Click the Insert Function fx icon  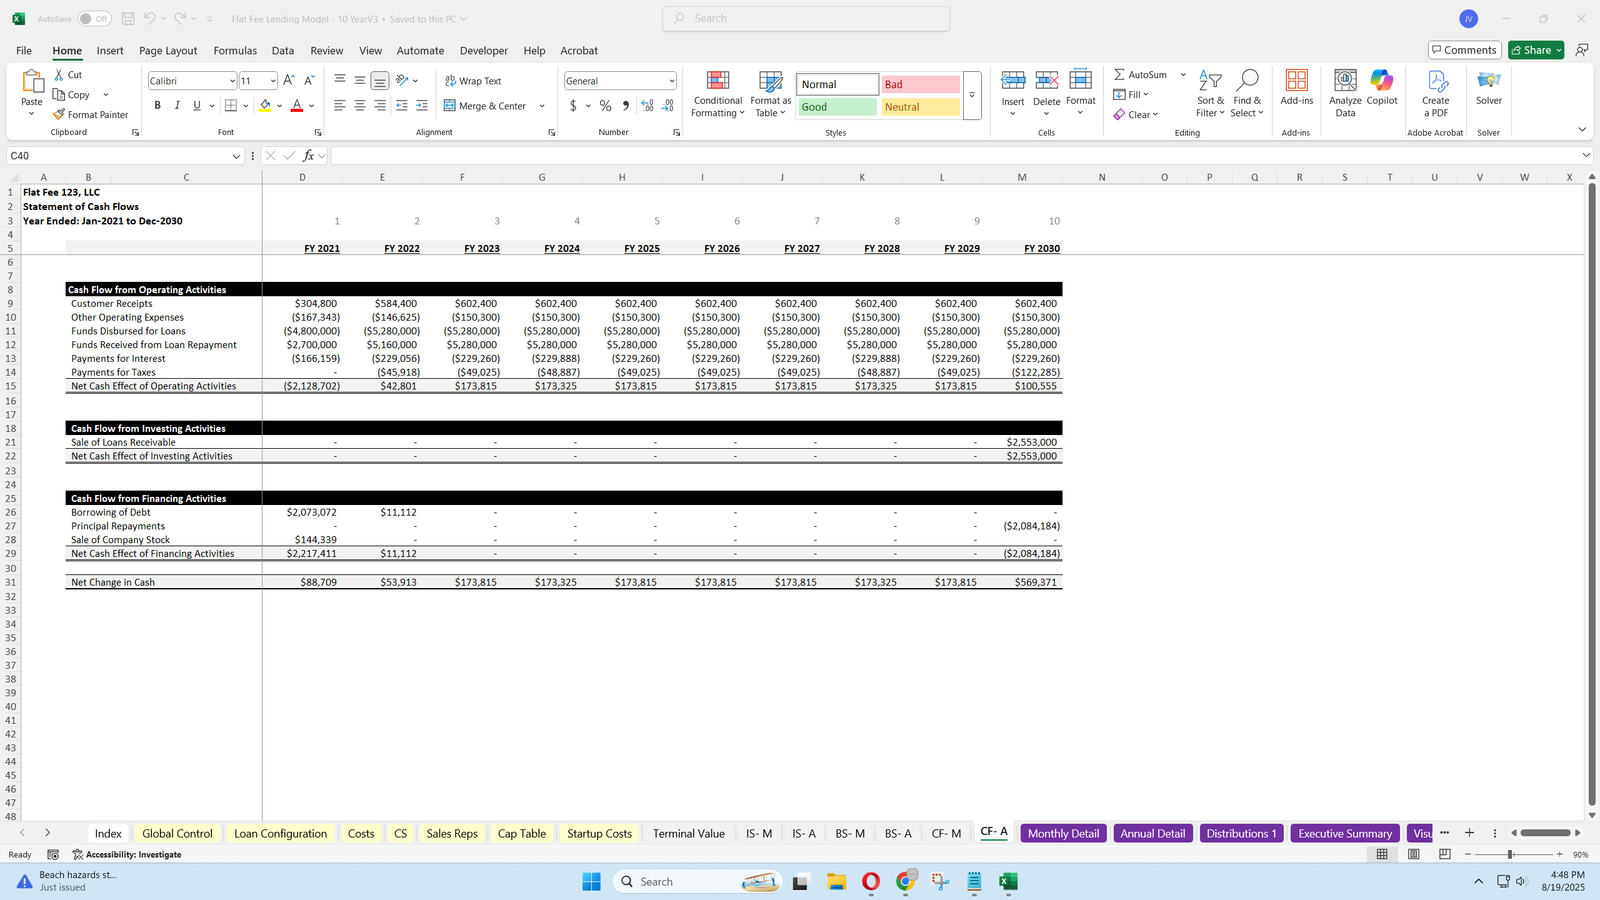point(309,156)
